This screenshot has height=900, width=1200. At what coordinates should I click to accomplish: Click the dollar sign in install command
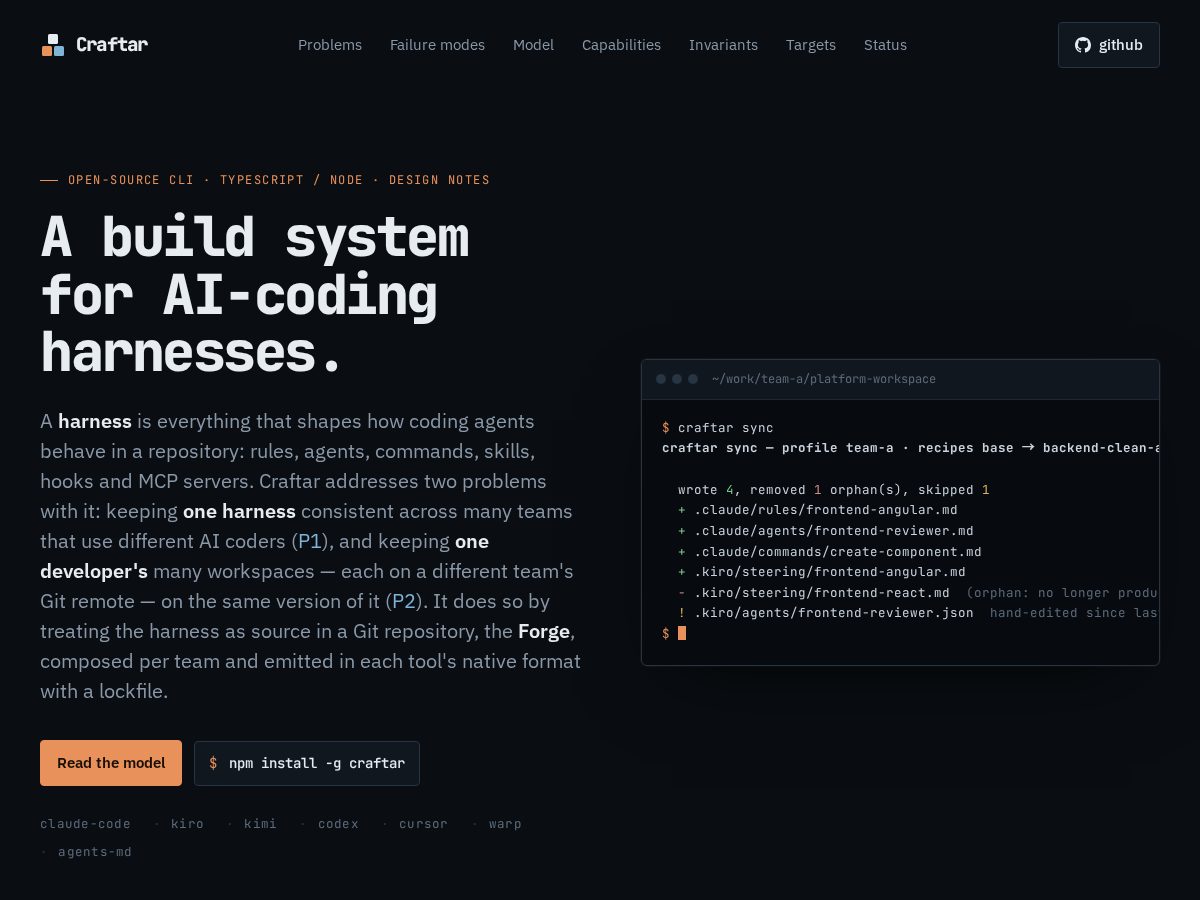pos(213,763)
